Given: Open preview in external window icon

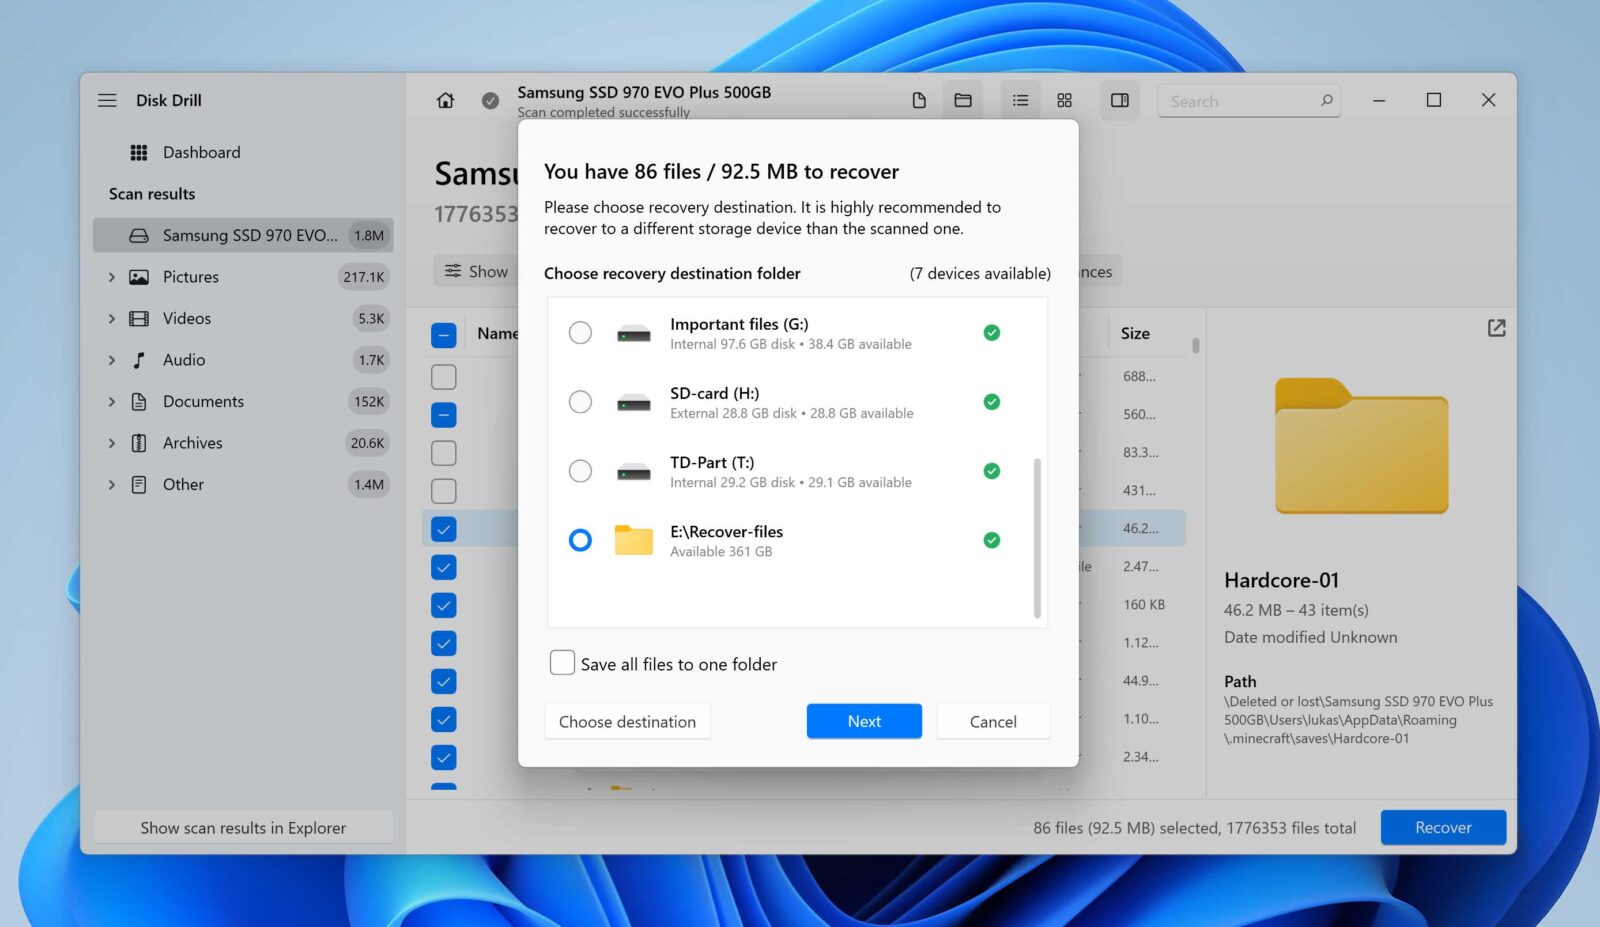Looking at the screenshot, I should tap(1496, 328).
